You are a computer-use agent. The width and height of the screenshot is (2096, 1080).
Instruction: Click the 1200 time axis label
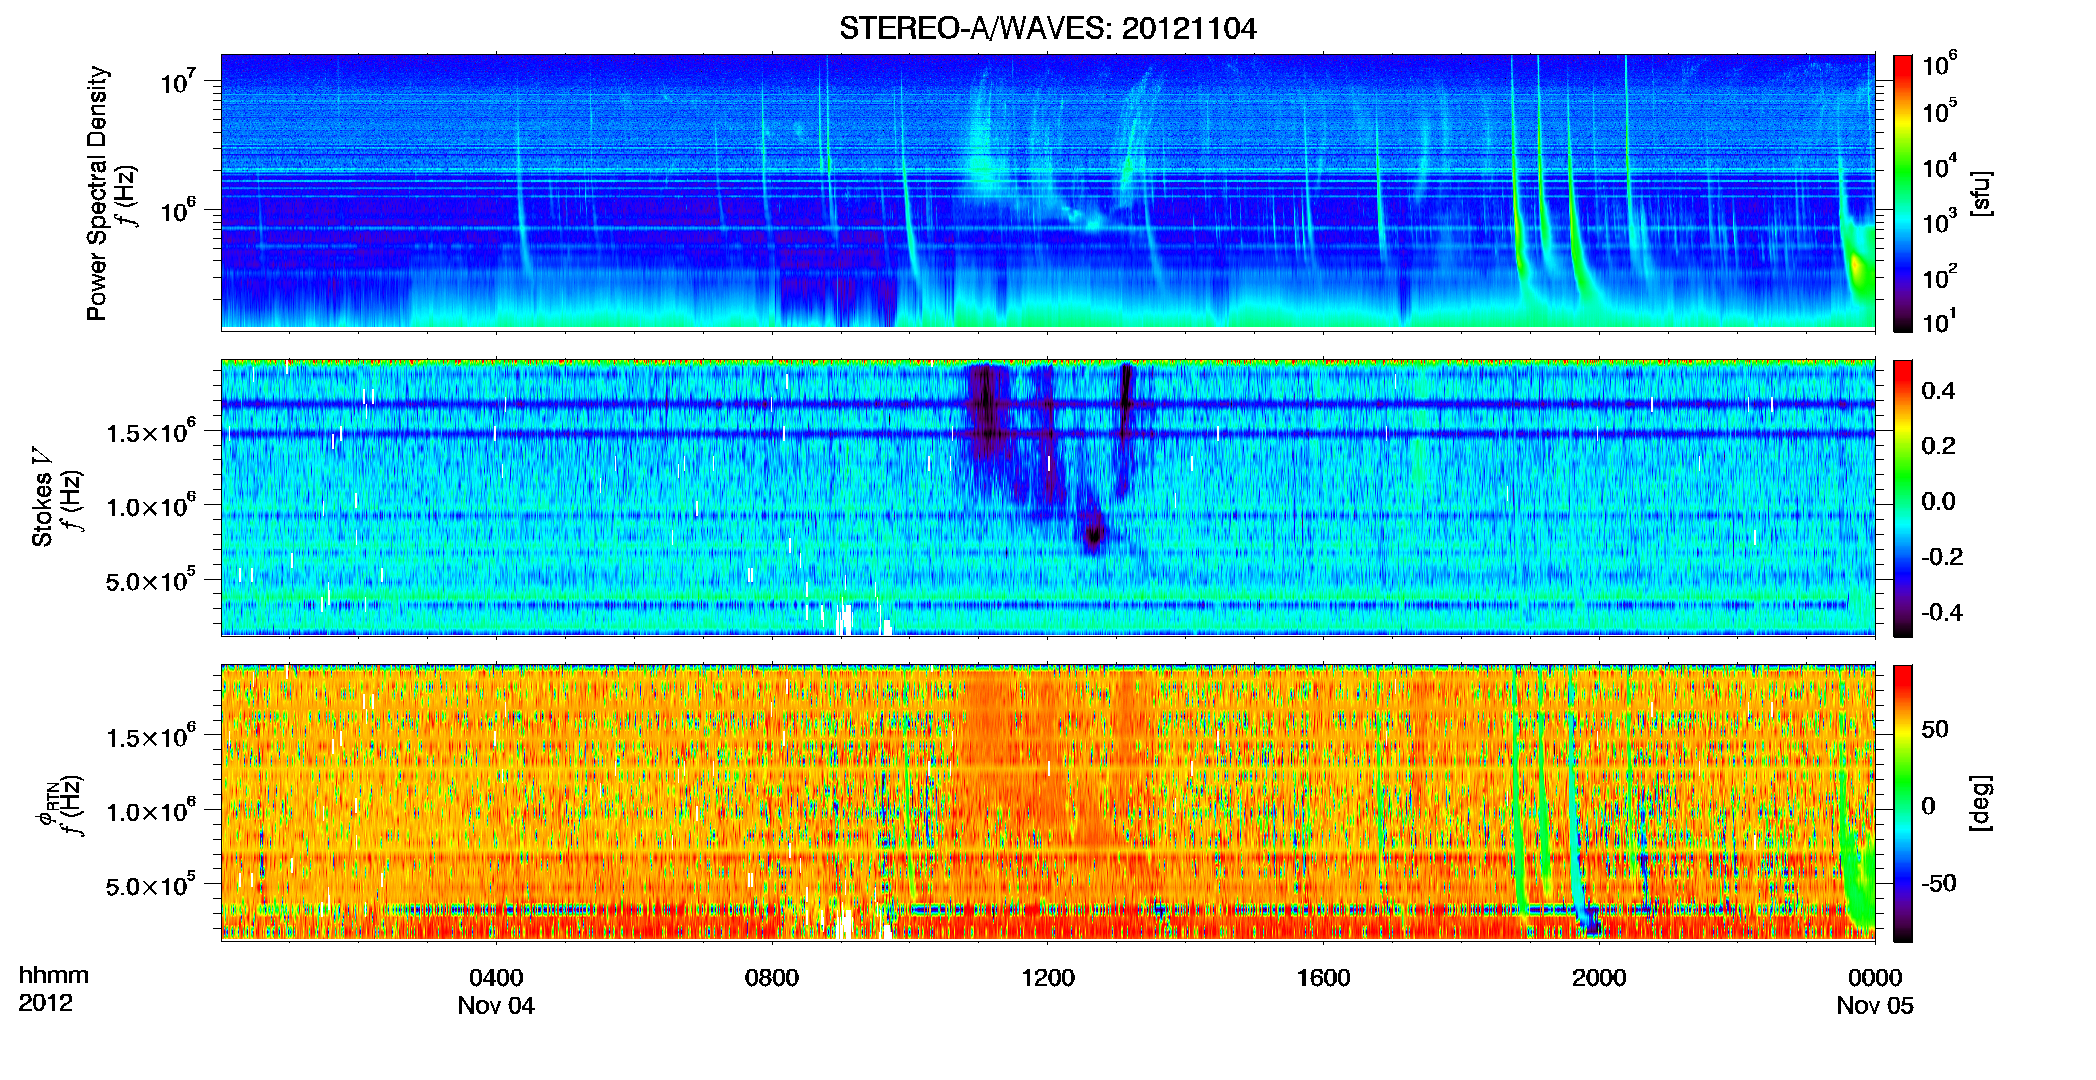click(1047, 978)
